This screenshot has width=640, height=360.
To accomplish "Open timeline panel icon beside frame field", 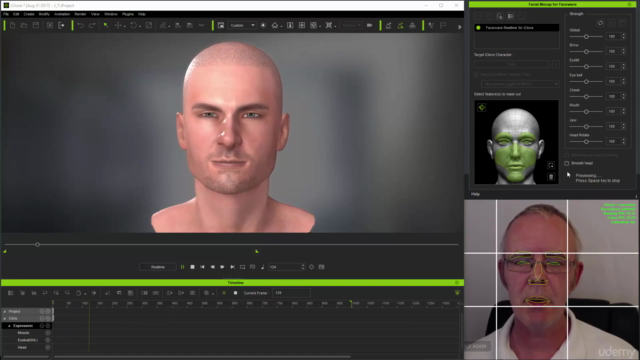I will [322, 267].
